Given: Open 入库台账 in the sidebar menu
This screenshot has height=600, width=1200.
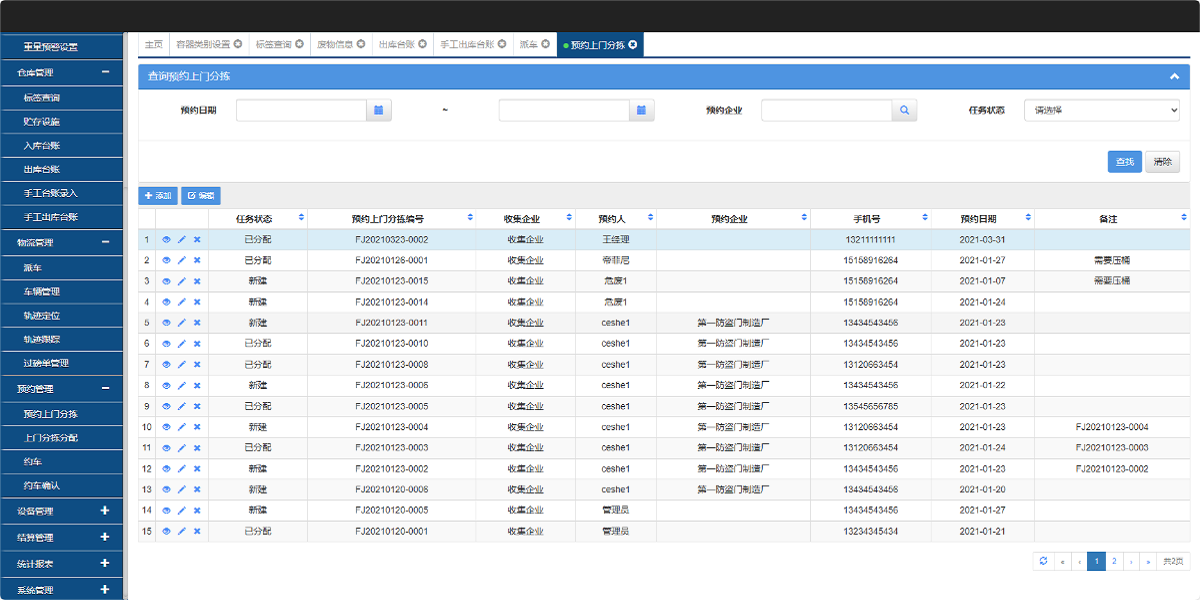Looking at the screenshot, I should coord(42,145).
